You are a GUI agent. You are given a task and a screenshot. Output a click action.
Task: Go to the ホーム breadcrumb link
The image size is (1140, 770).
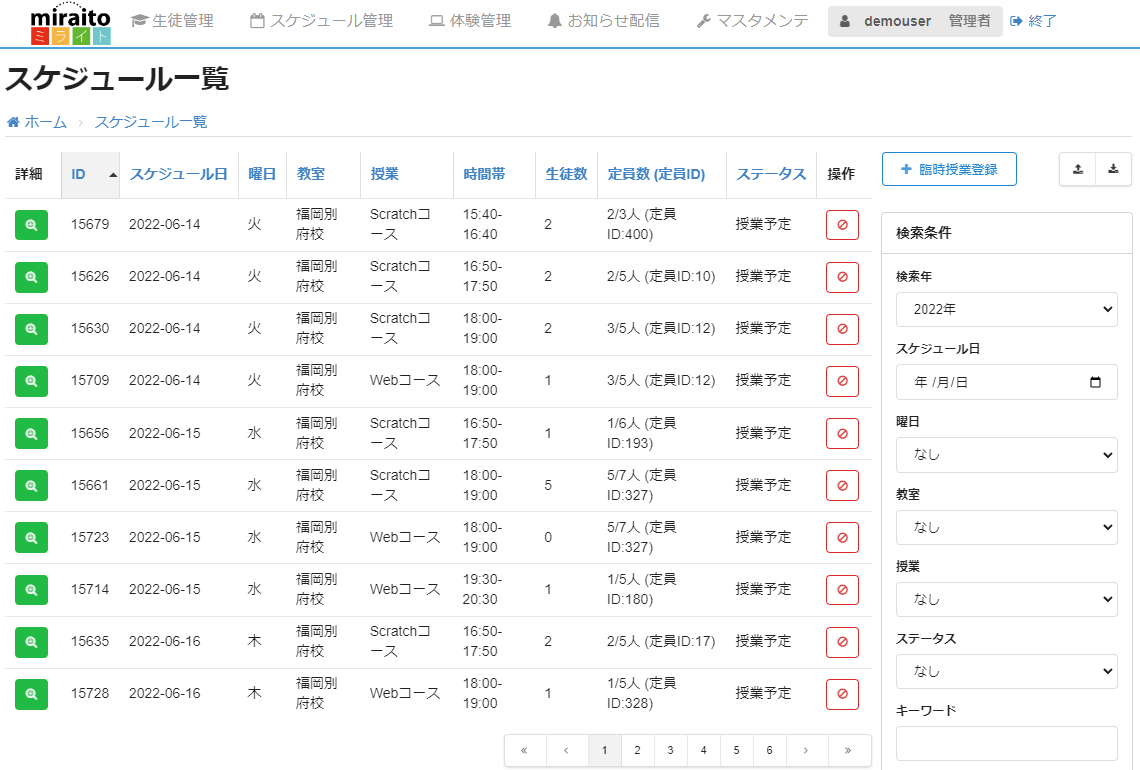tap(37, 122)
